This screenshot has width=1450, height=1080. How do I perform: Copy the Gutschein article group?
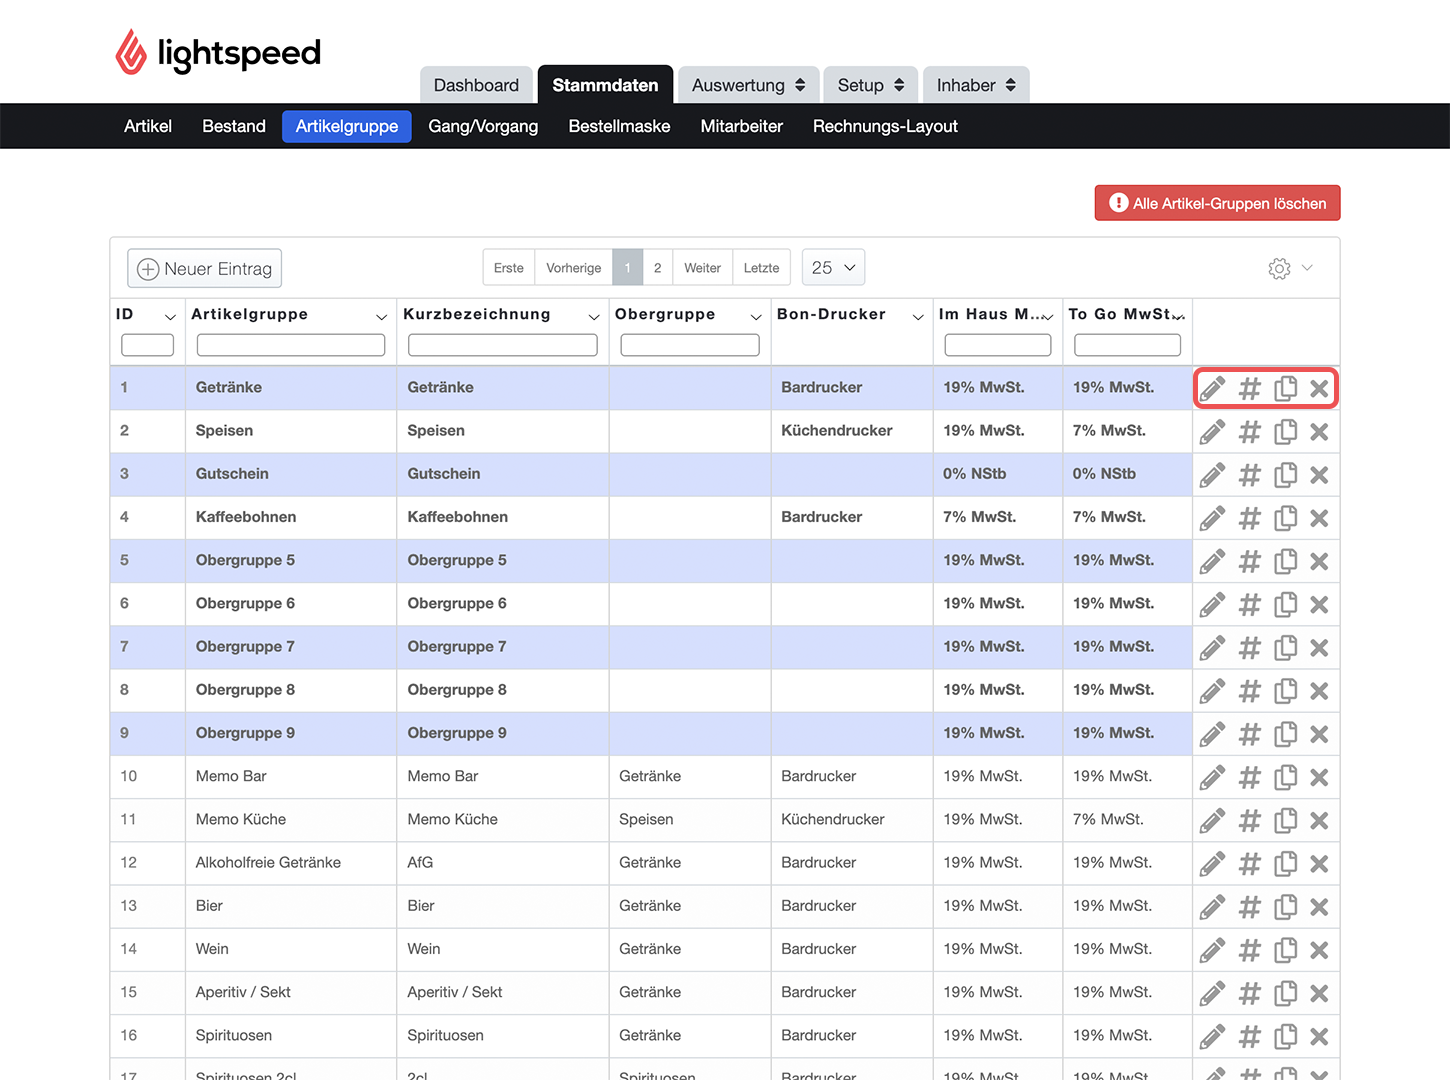(1285, 475)
